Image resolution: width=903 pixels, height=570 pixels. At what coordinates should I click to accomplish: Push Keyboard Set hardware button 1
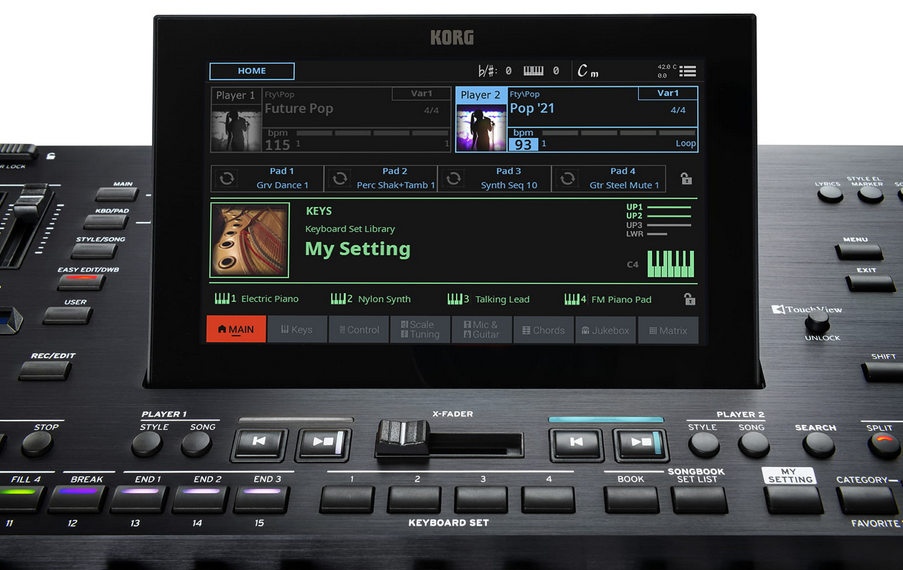pos(347,499)
